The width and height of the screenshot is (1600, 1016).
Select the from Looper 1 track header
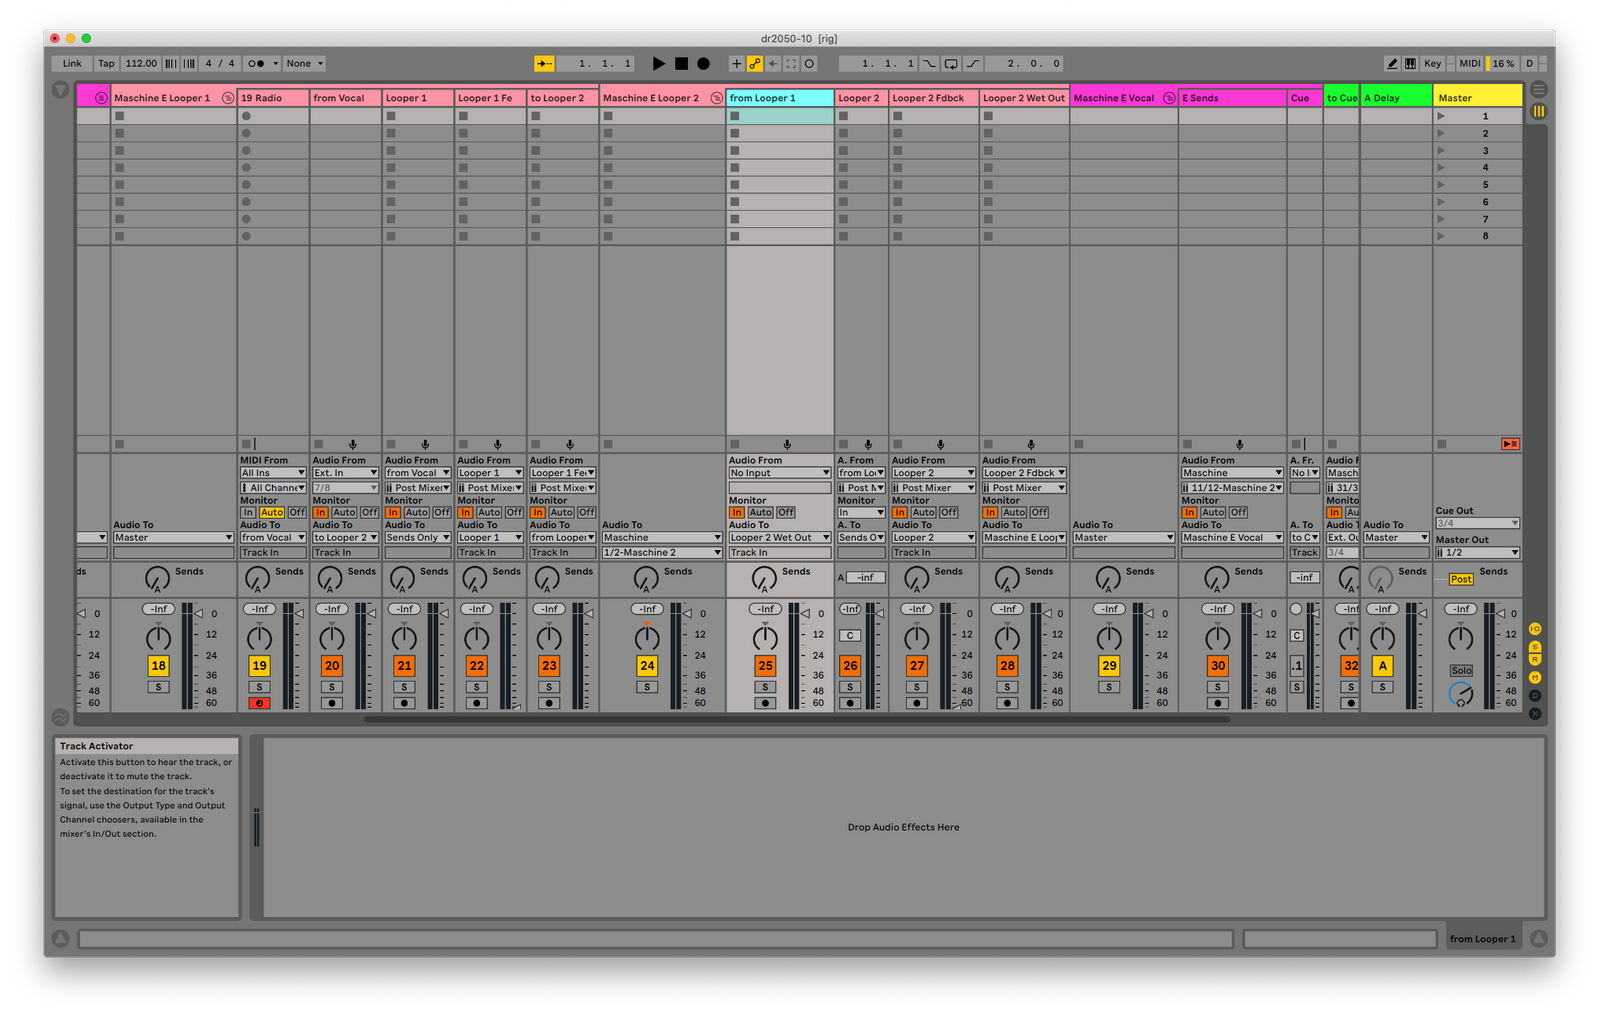click(779, 98)
